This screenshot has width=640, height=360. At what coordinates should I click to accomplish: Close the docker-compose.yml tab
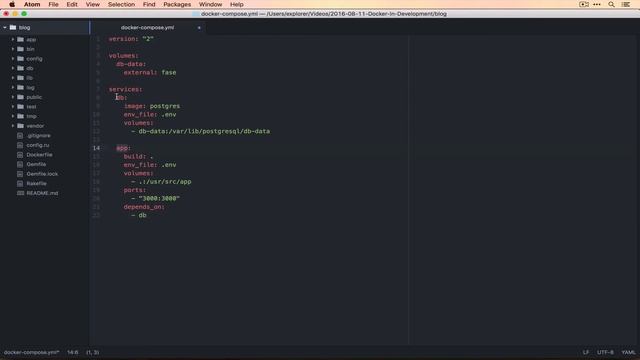[x=199, y=27]
